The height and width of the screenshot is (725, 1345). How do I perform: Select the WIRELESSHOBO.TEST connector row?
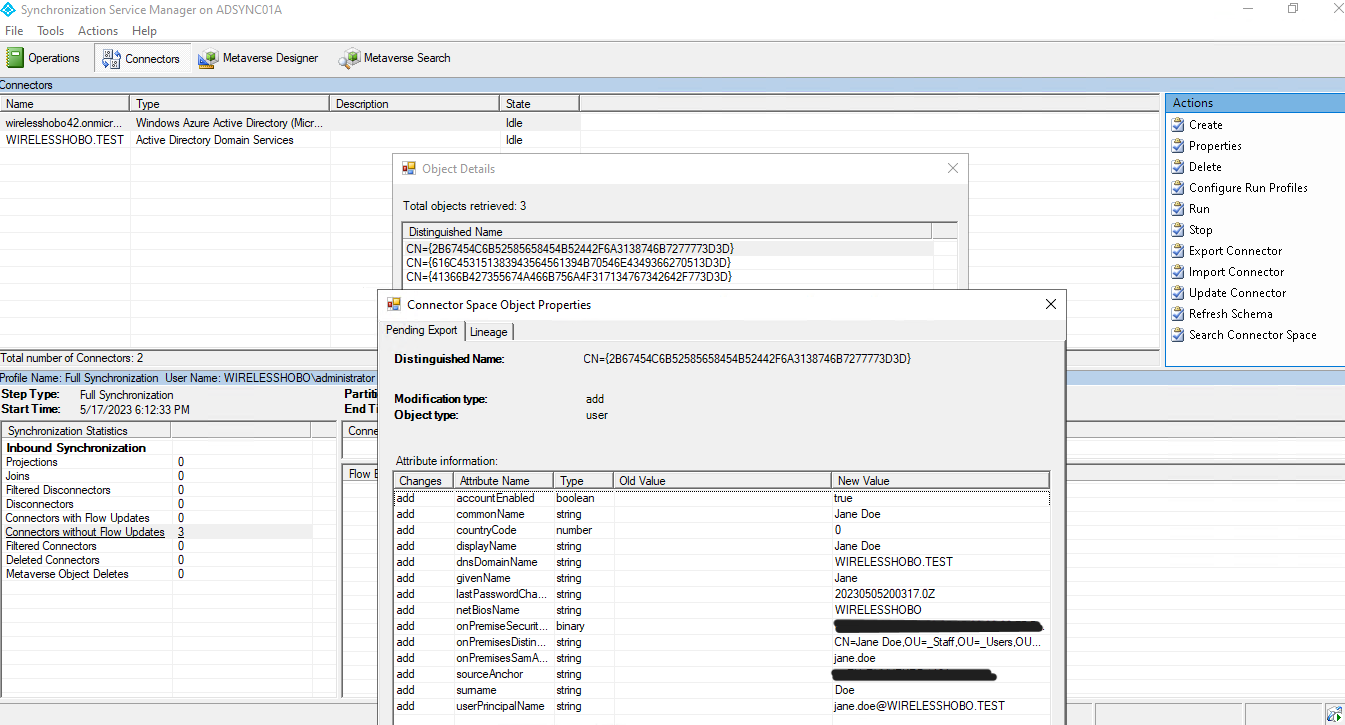(65, 140)
